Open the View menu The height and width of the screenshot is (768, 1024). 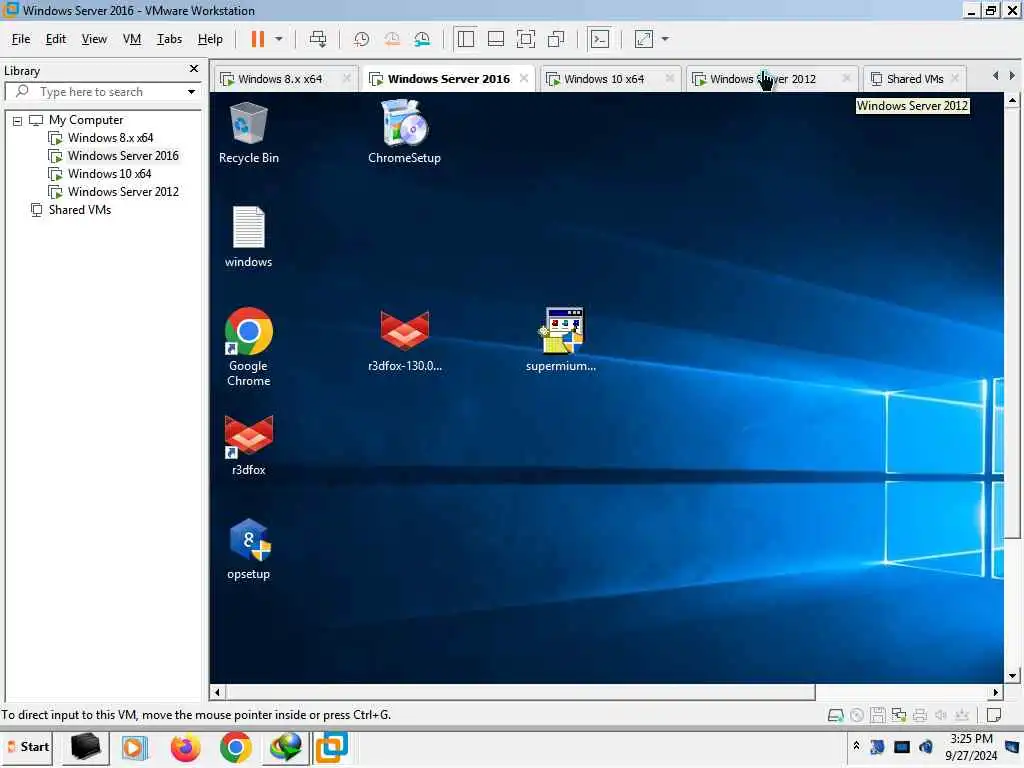point(94,39)
